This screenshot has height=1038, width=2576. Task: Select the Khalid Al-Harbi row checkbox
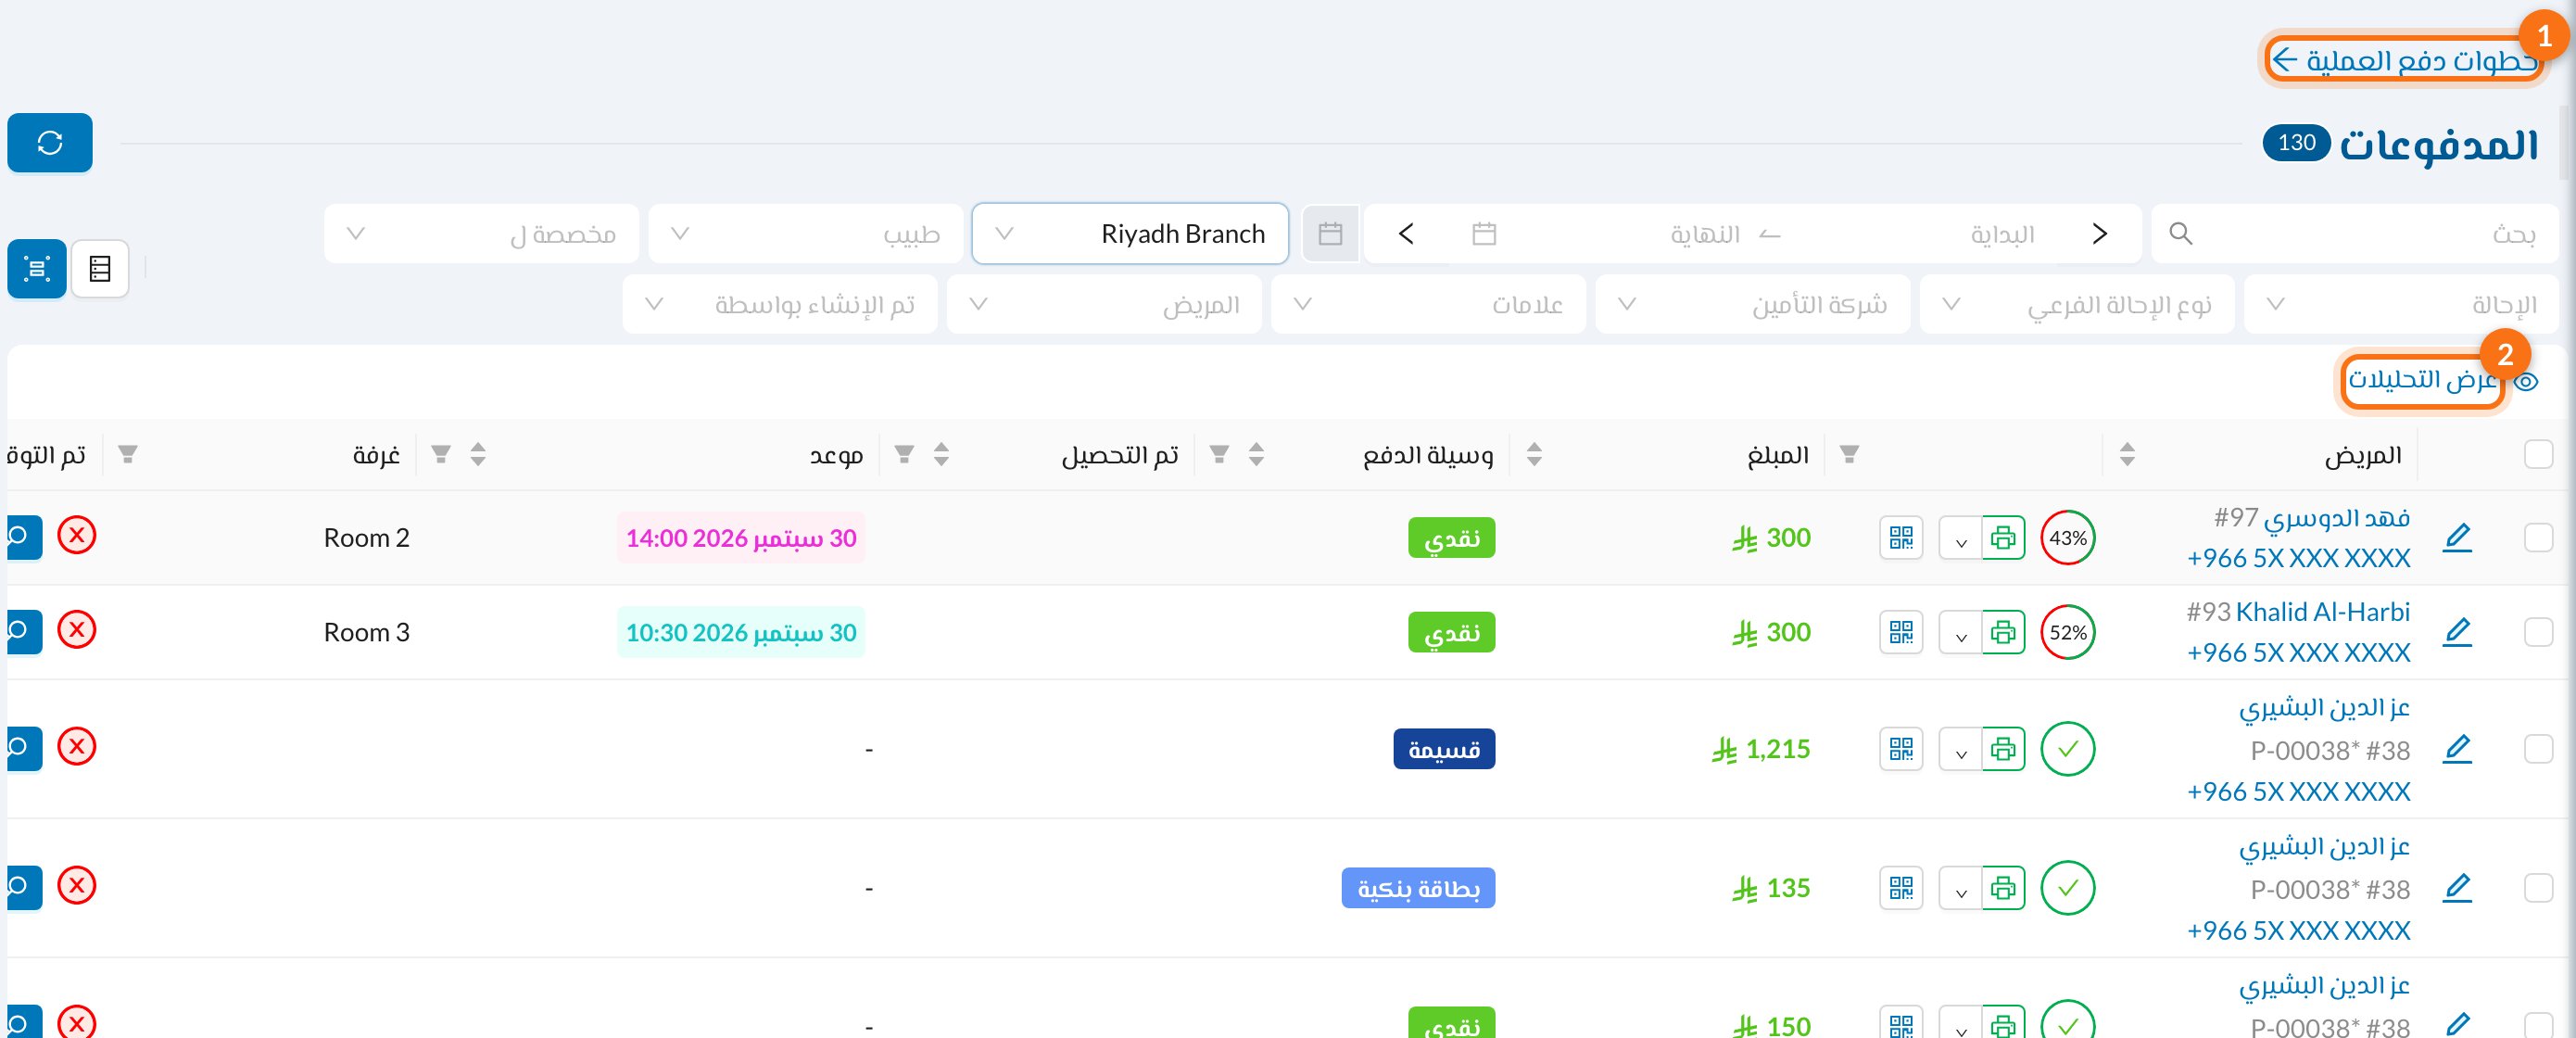point(2538,632)
